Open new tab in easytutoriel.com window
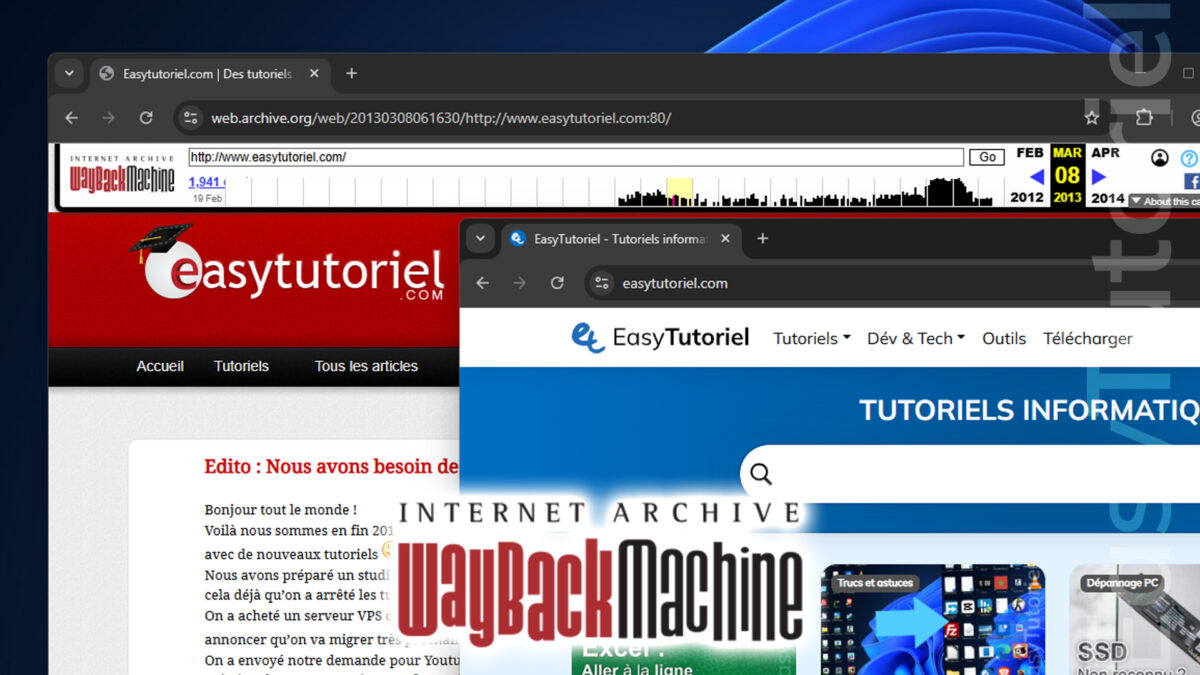The image size is (1200, 675). pos(762,239)
